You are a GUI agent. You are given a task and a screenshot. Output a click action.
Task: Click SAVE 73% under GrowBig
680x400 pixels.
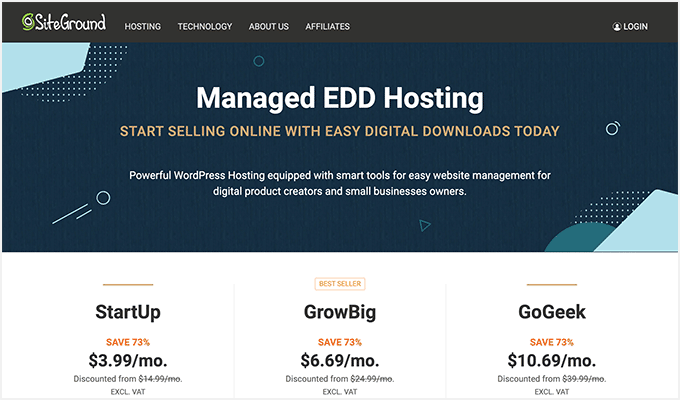click(x=340, y=342)
